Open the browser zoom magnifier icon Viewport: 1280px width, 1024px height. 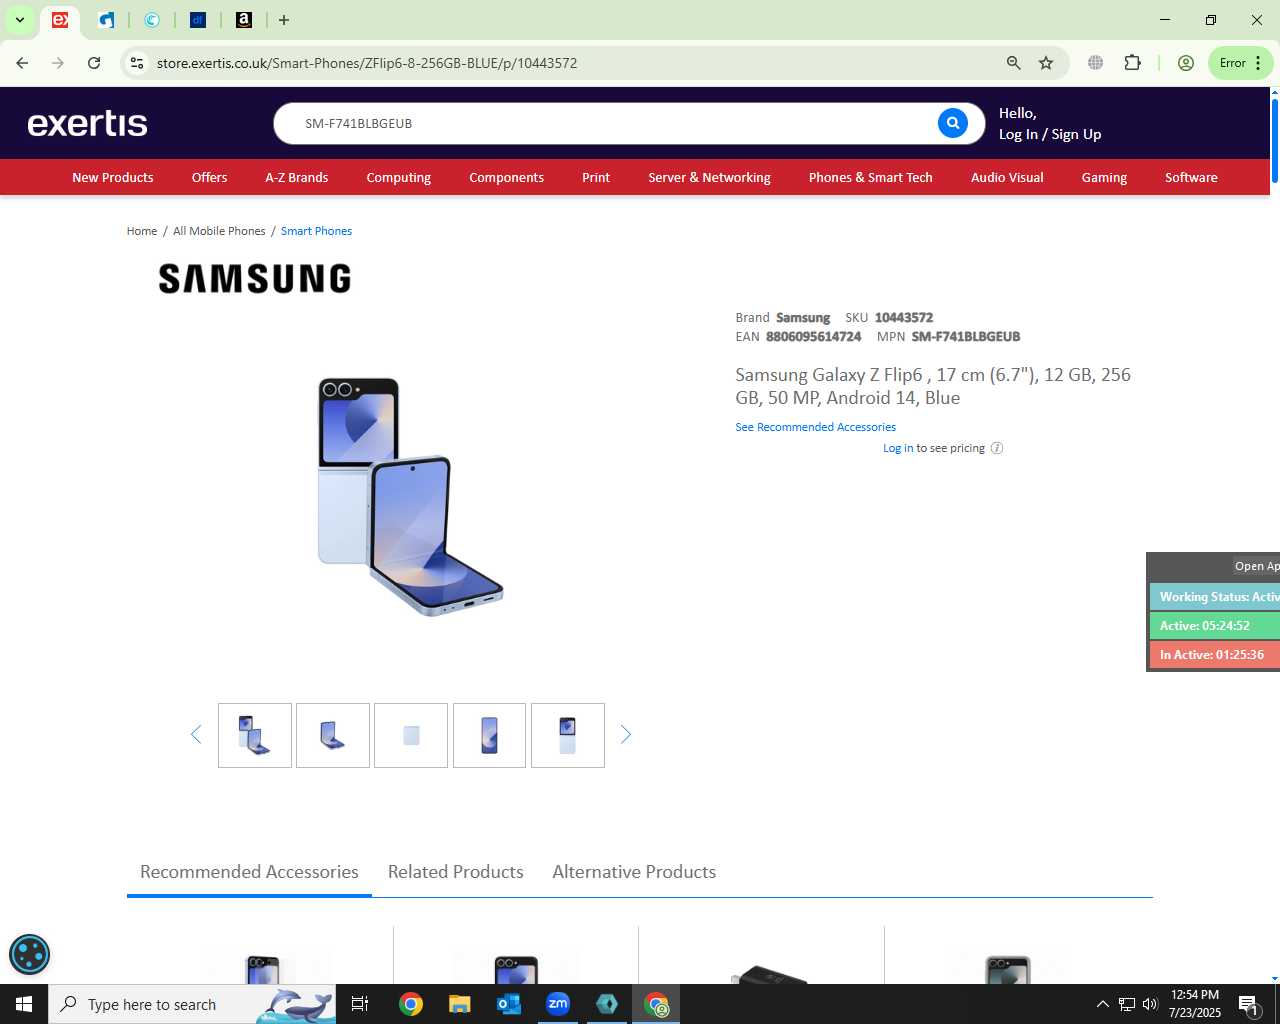[1014, 63]
